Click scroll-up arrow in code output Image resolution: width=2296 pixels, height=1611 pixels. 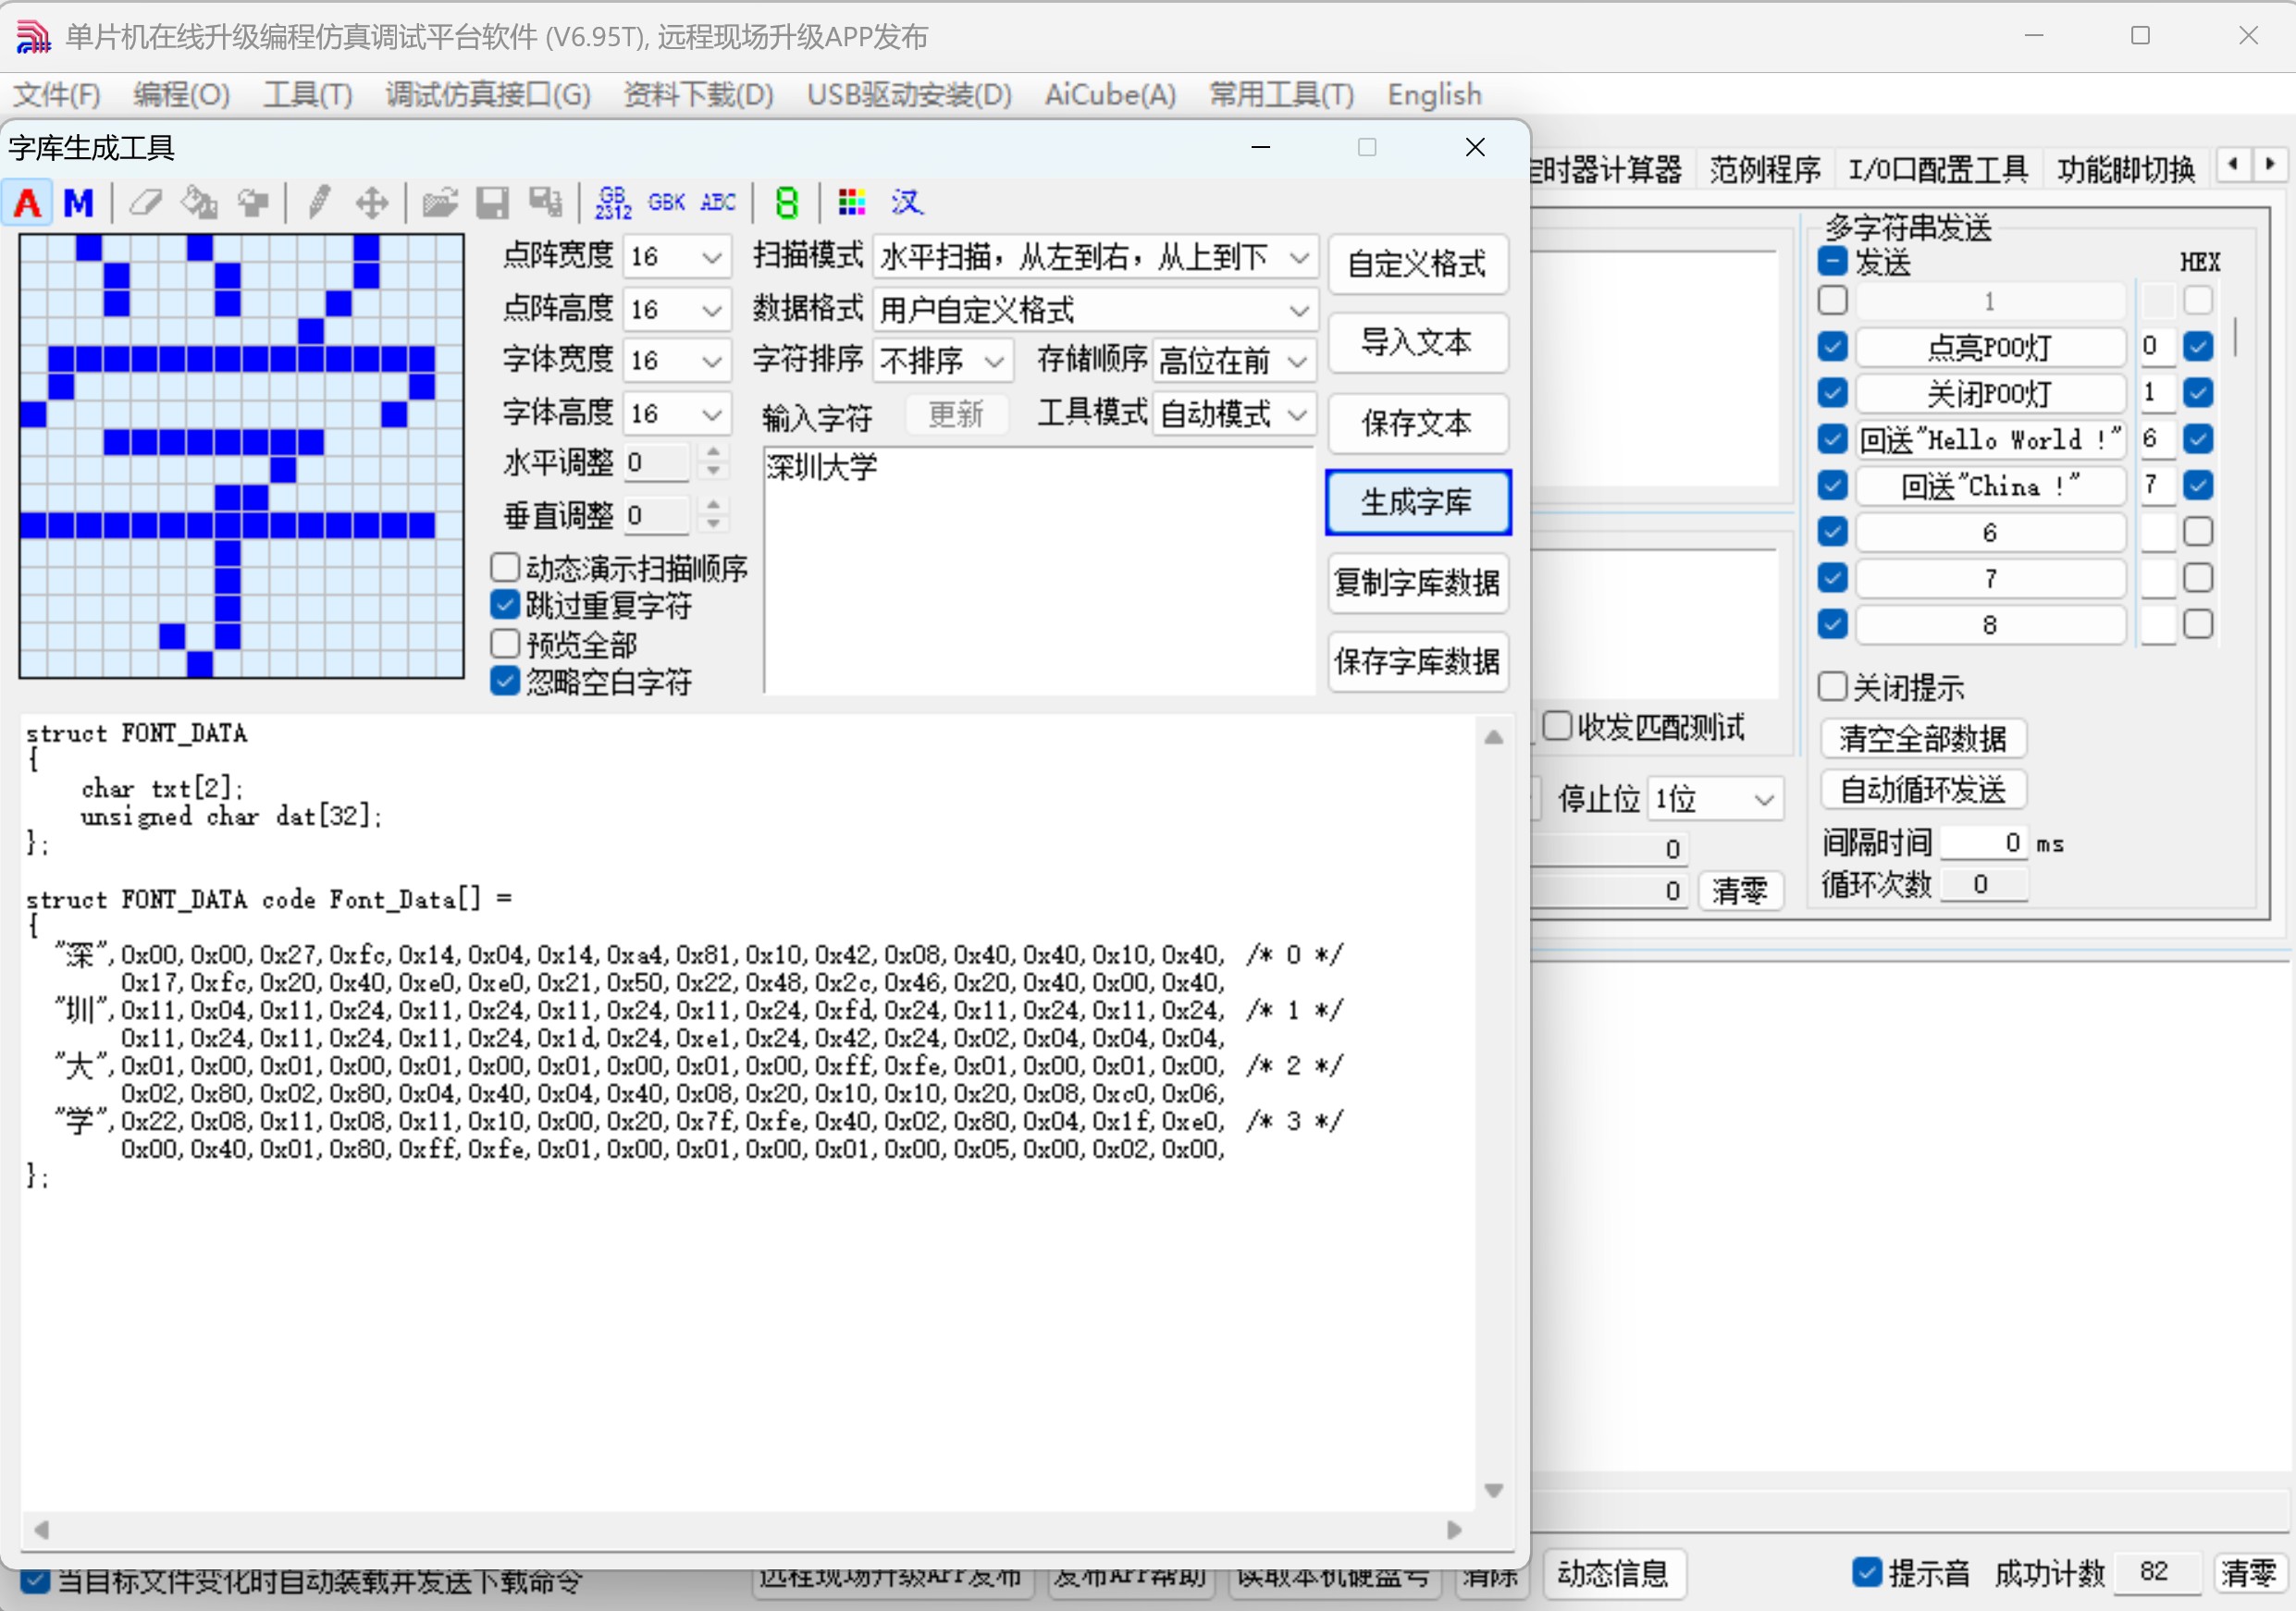pos(1493,738)
